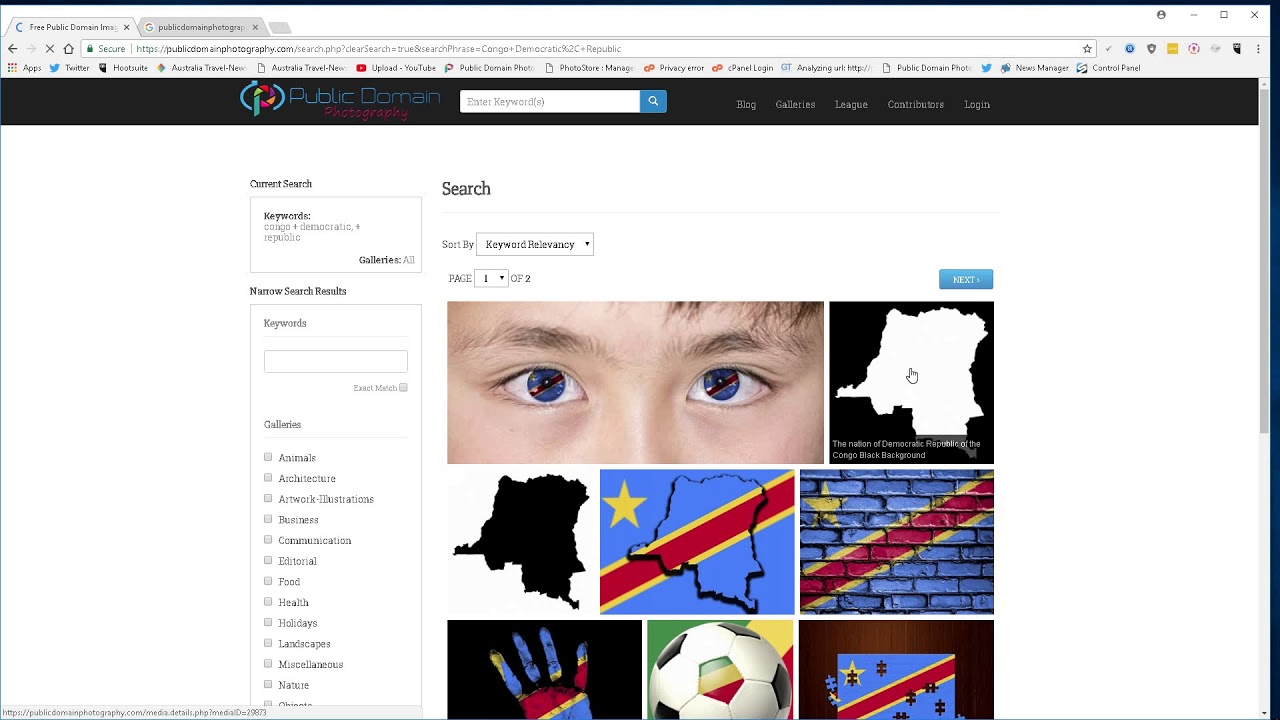
Task: Open the Login nav item
Action: pyautogui.click(x=977, y=104)
